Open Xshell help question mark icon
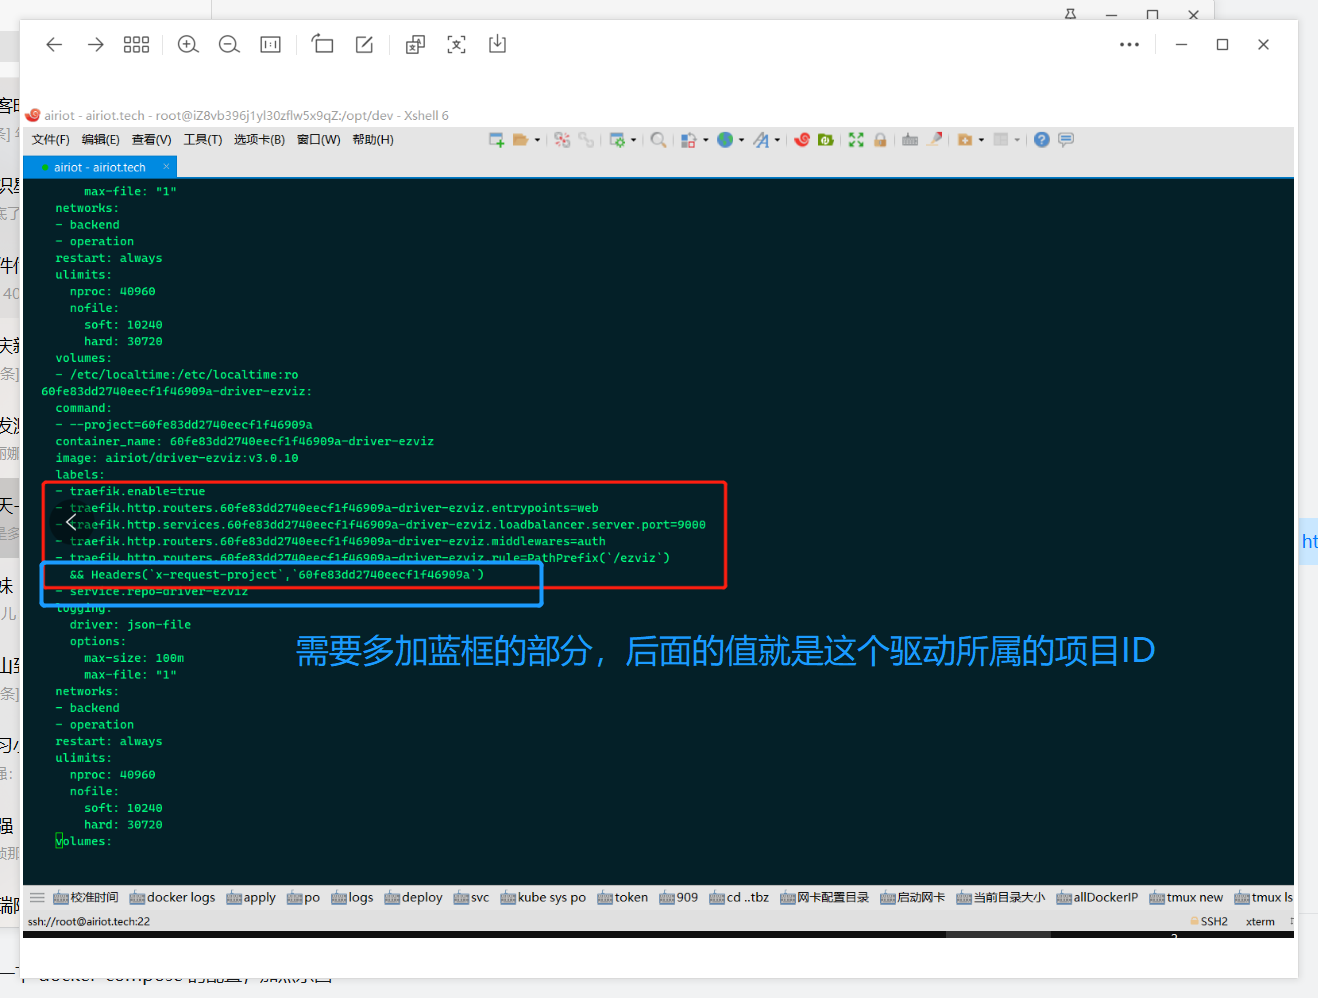Viewport: 1318px width, 998px height. (1042, 140)
